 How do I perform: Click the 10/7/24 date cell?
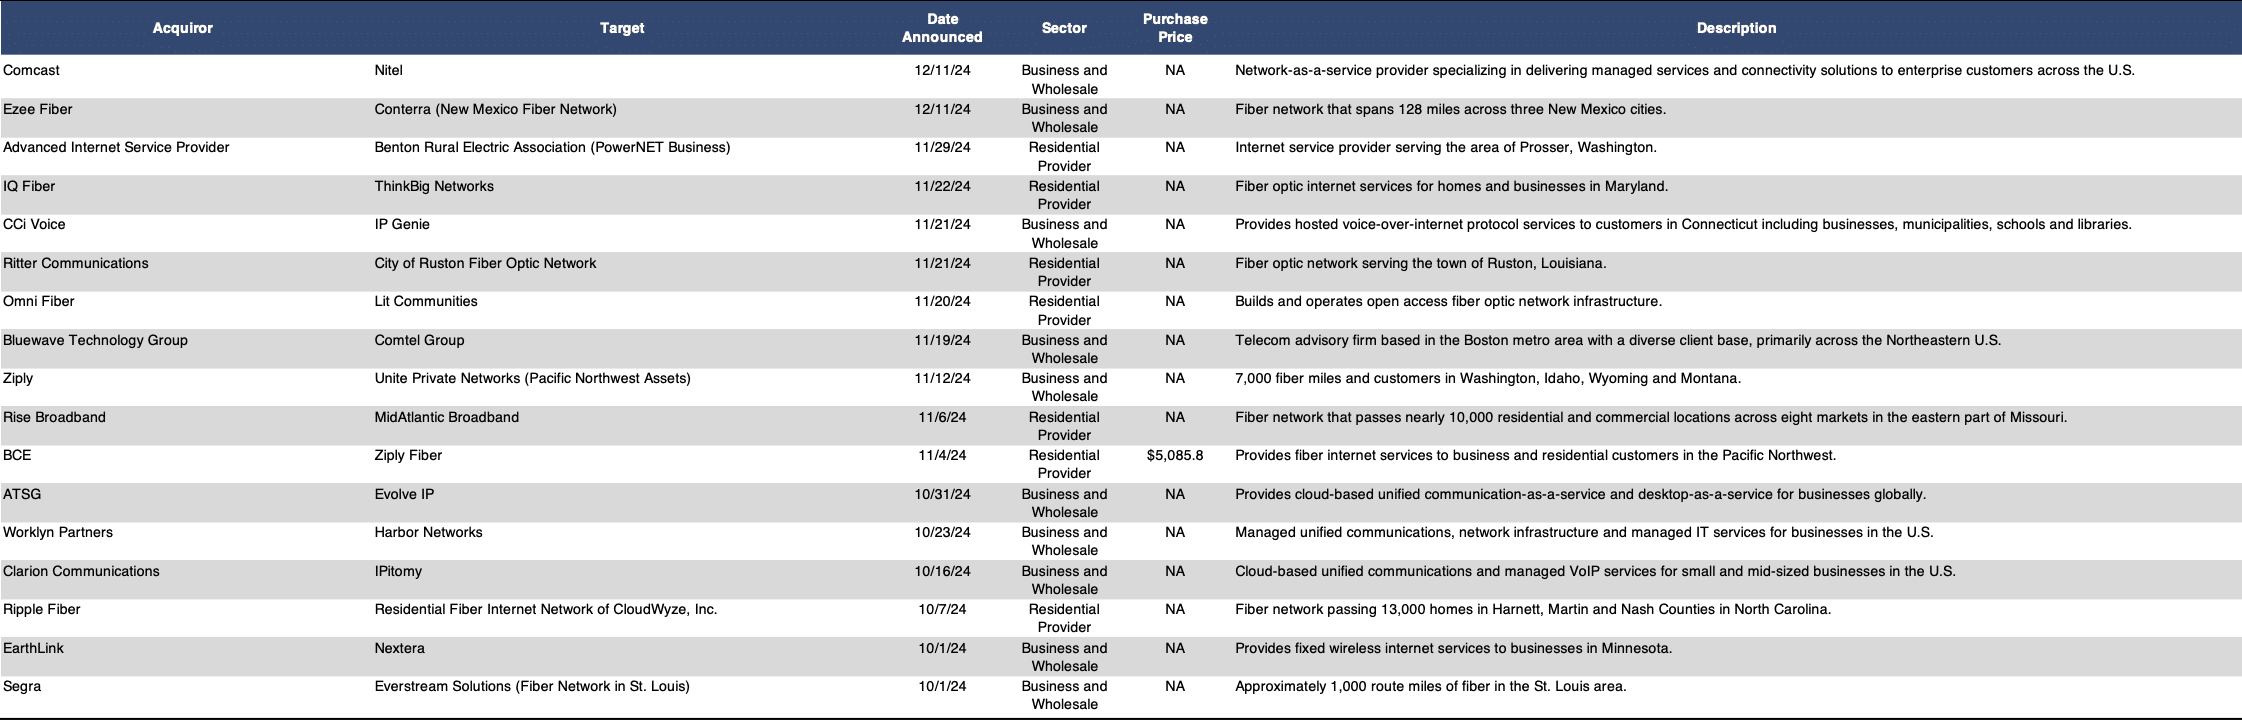pos(942,609)
